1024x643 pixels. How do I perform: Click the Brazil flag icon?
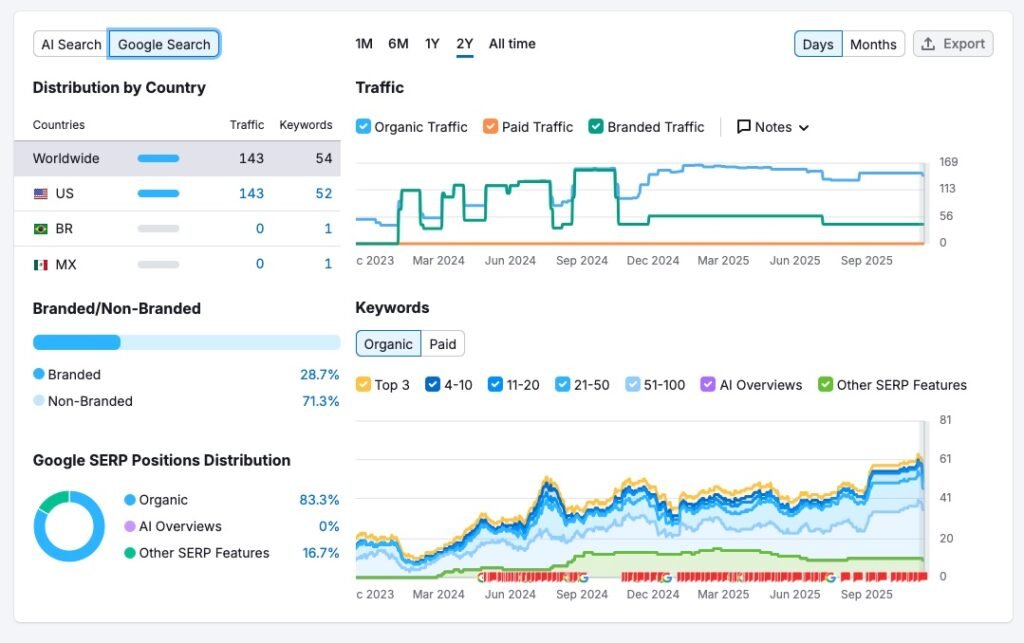point(41,229)
